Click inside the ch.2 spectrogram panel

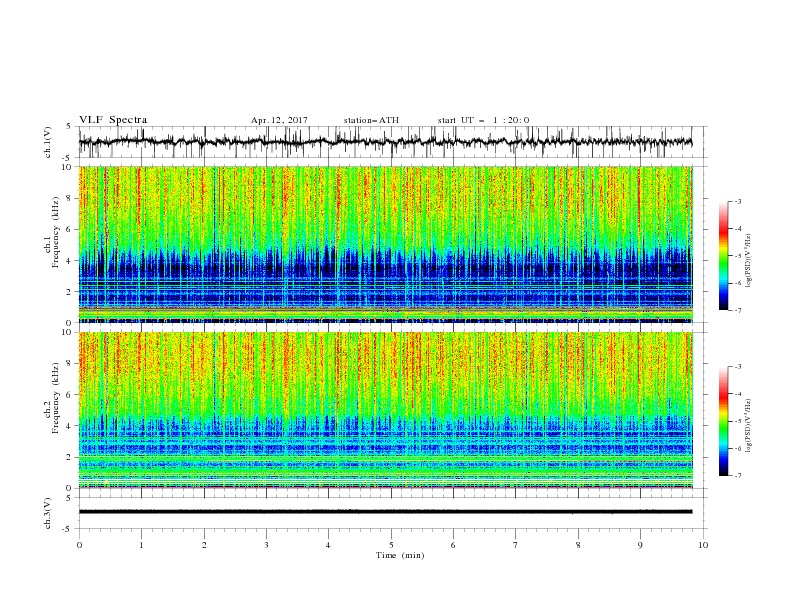pos(385,410)
